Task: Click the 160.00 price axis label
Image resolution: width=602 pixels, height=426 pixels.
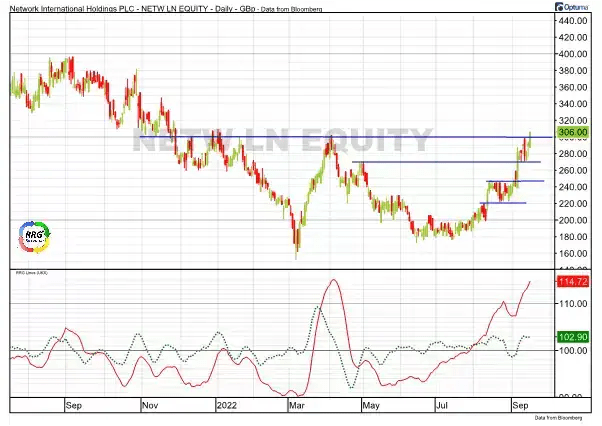Action: 573,254
